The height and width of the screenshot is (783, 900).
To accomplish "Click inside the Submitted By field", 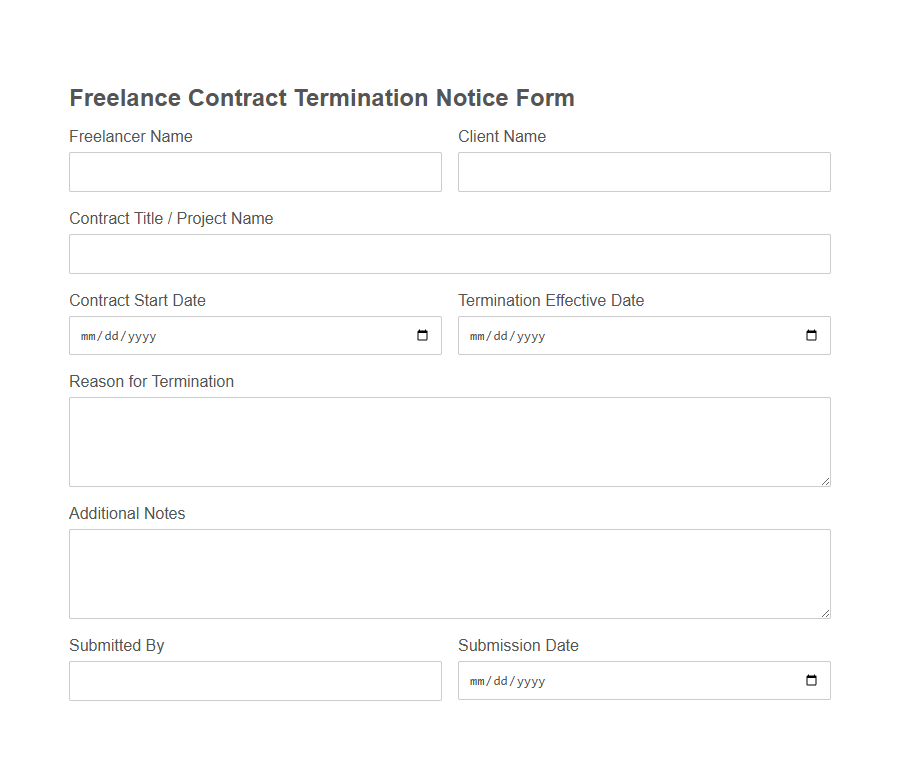I will [x=255, y=680].
